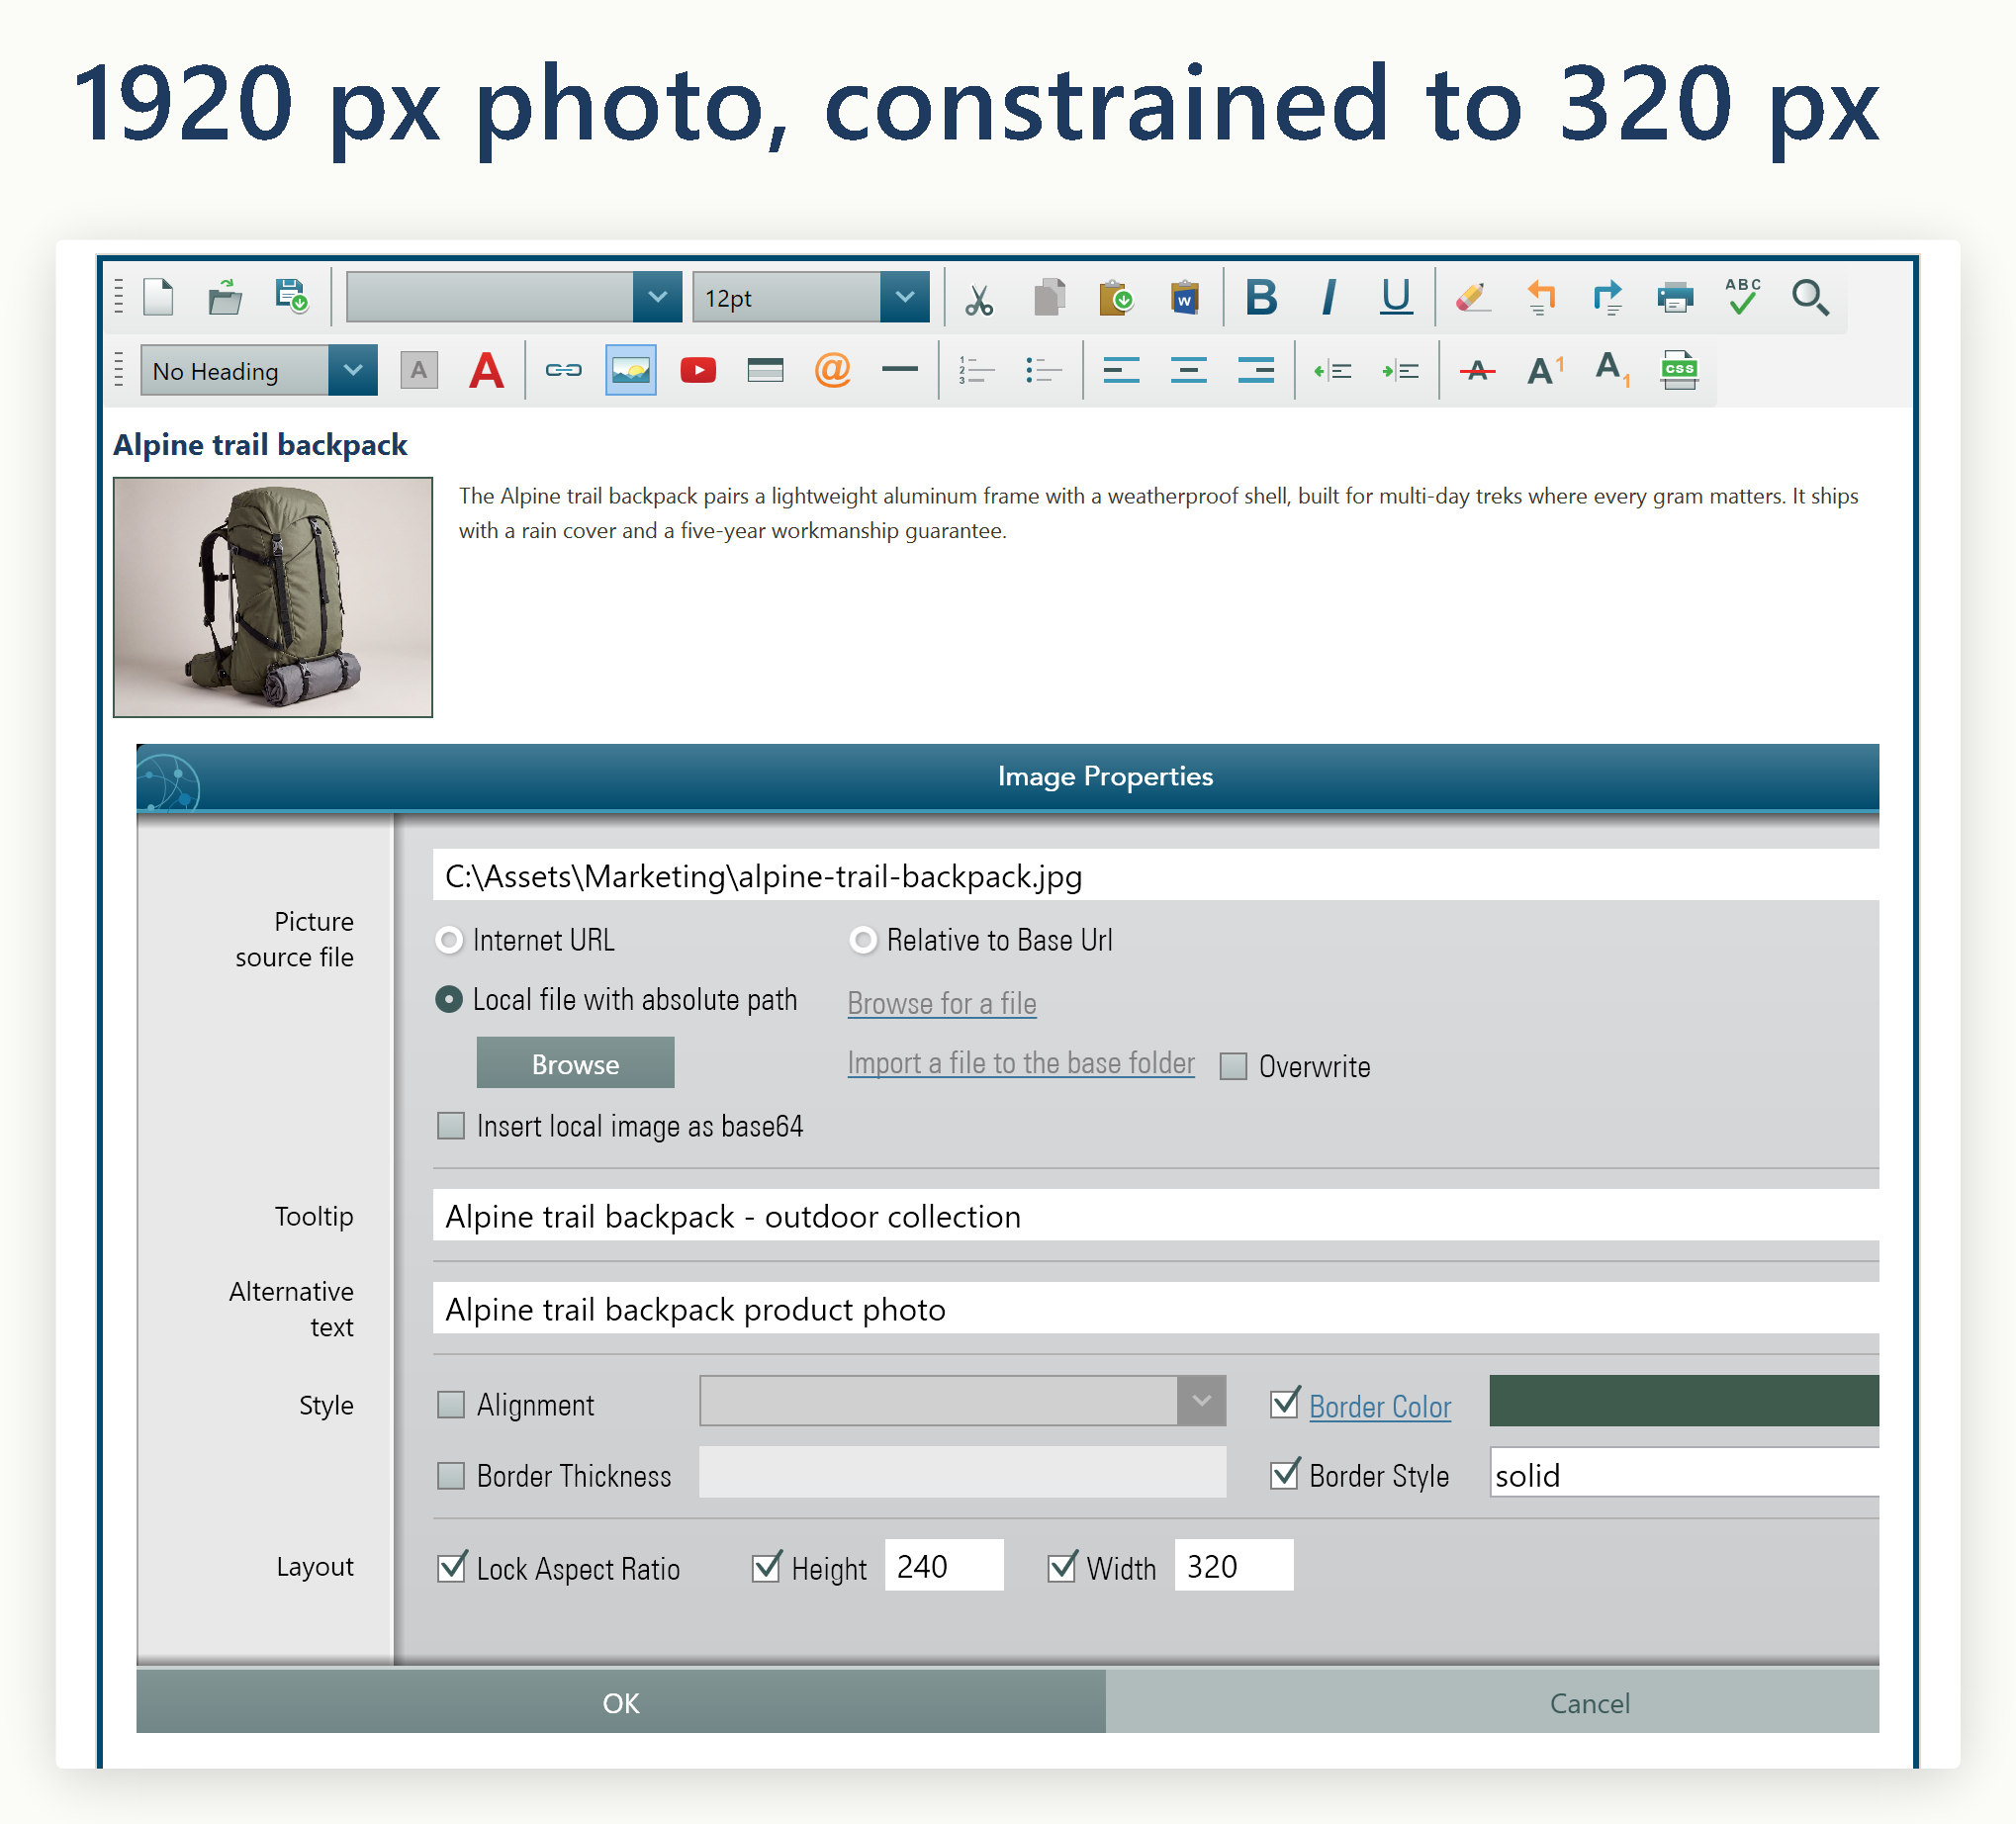Toggle bold formatting
This screenshot has width=2016, height=1824.
pyautogui.click(x=1261, y=297)
